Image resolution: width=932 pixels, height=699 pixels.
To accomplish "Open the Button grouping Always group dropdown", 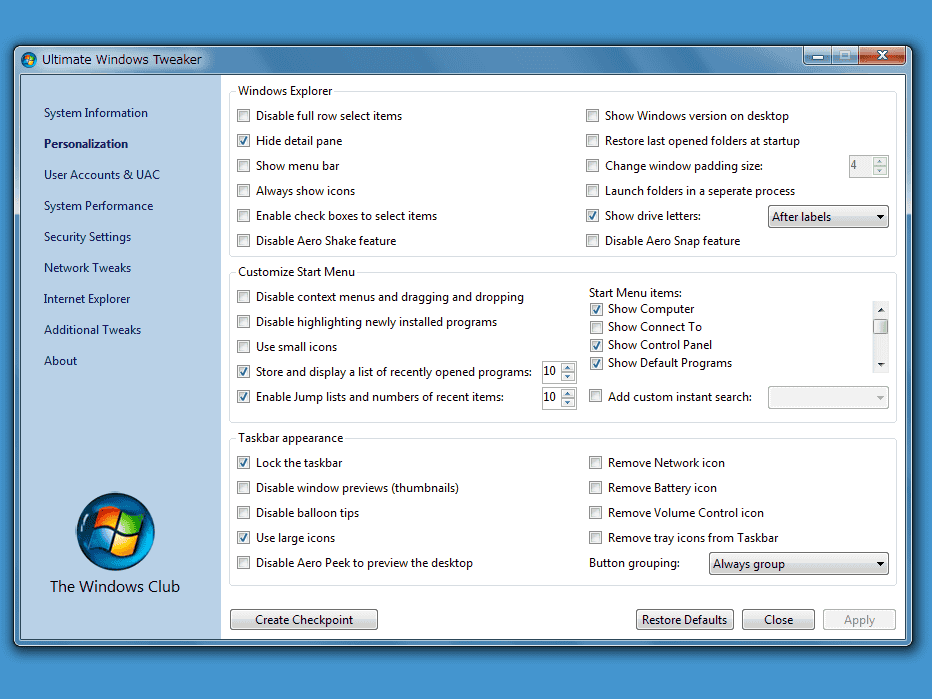I will (798, 563).
